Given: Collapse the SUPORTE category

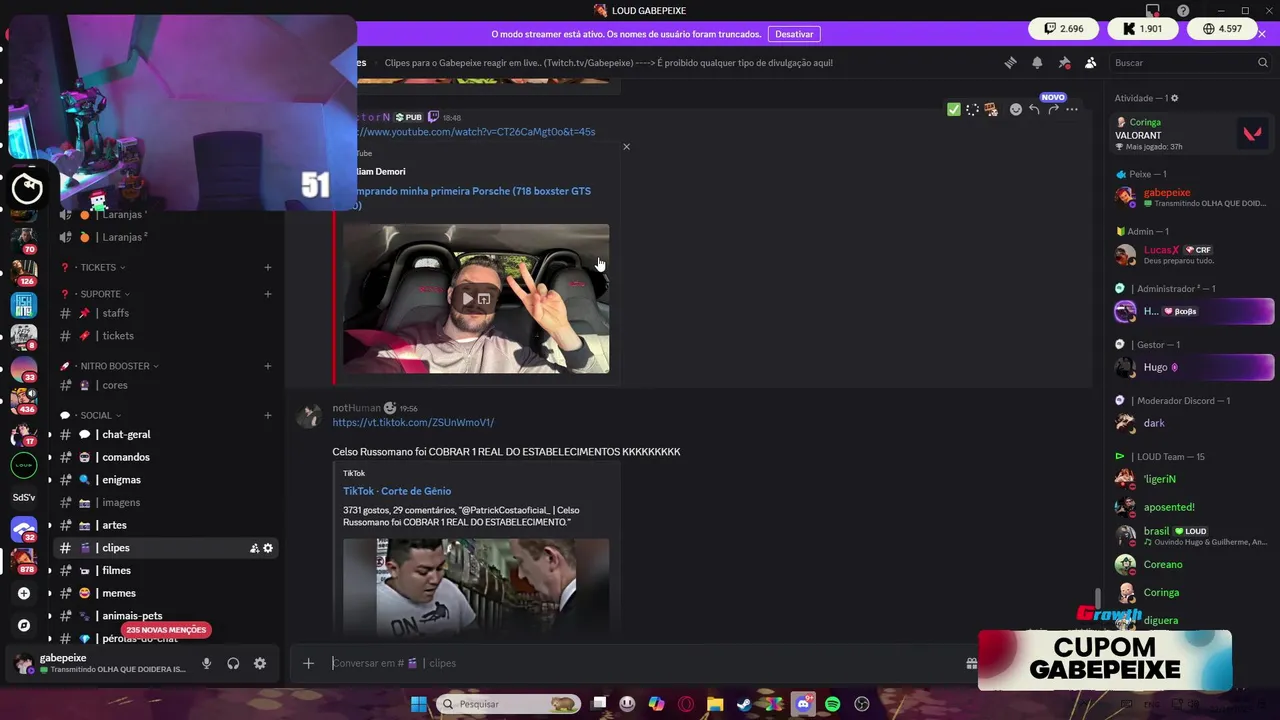Looking at the screenshot, I should tap(101, 294).
